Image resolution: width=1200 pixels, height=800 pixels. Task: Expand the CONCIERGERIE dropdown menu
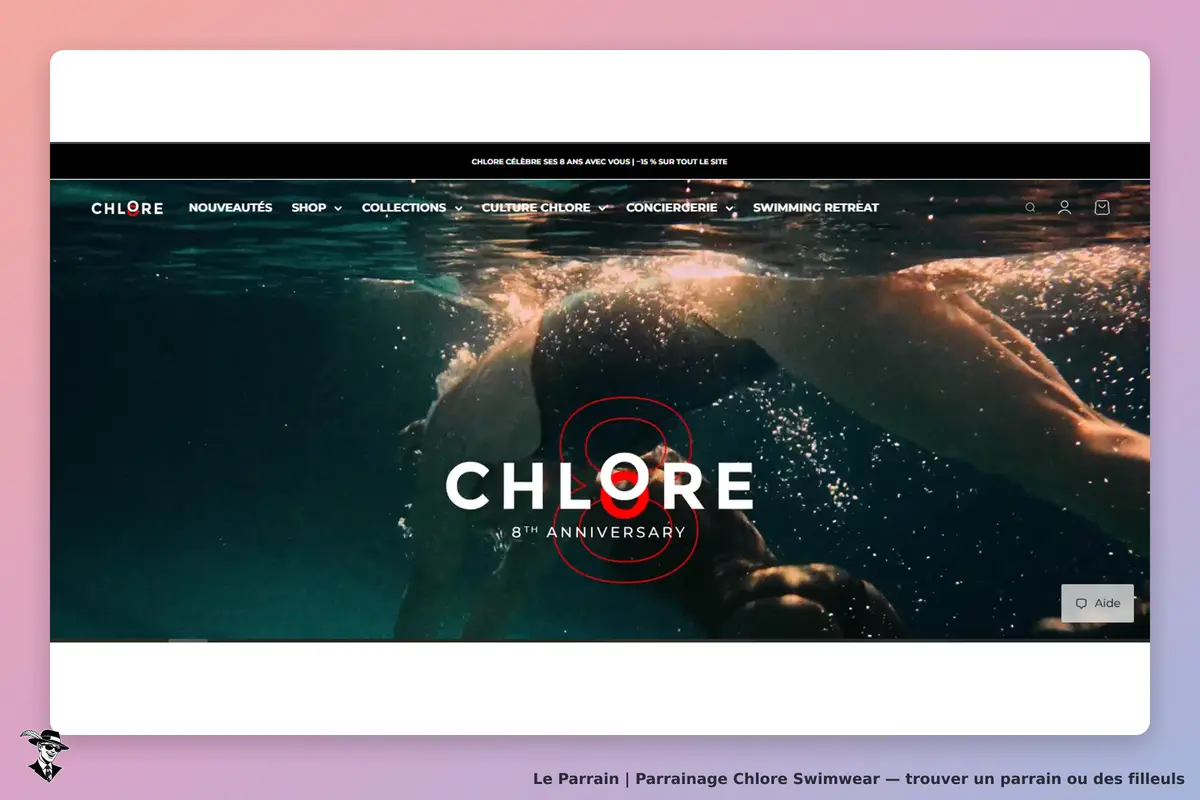[680, 208]
